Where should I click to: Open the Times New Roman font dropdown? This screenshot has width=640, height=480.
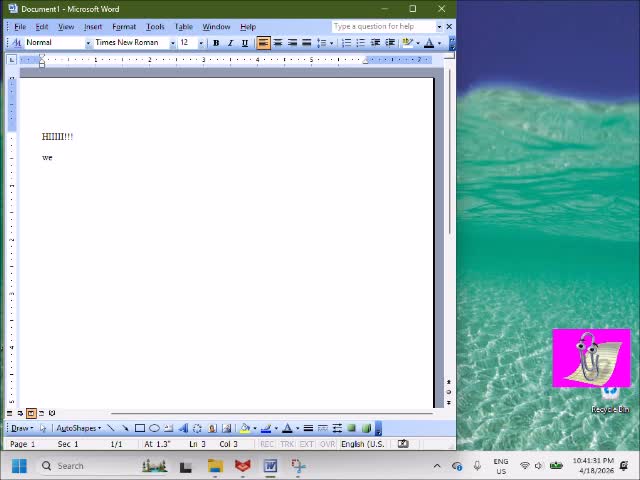coord(172,43)
